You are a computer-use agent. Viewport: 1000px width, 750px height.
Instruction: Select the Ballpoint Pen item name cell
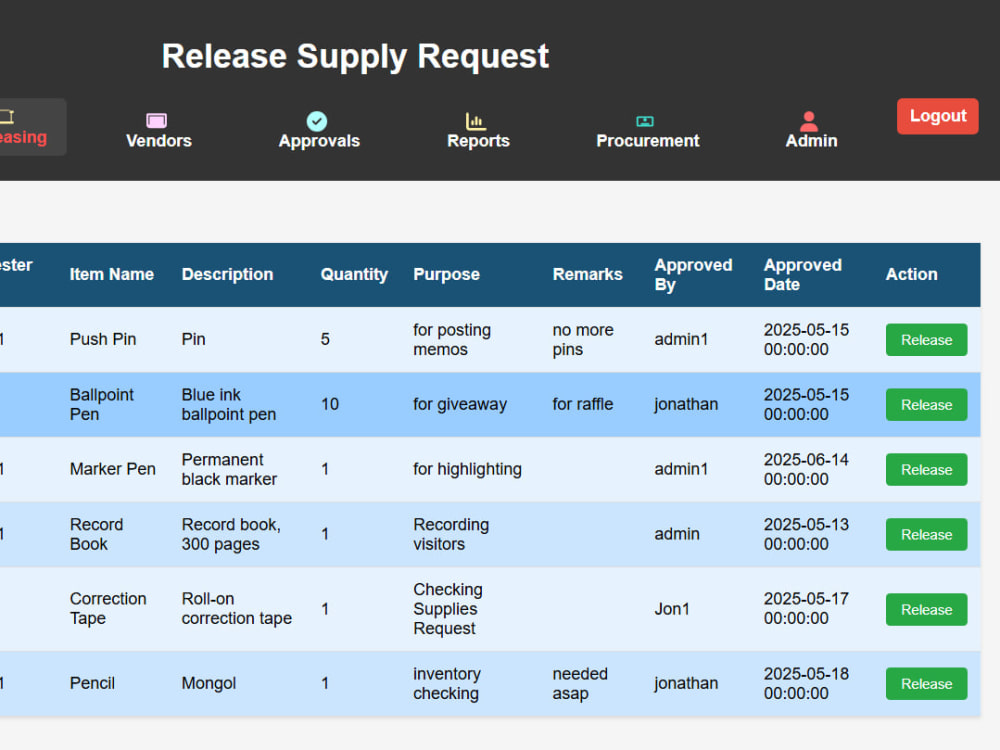(x=101, y=404)
